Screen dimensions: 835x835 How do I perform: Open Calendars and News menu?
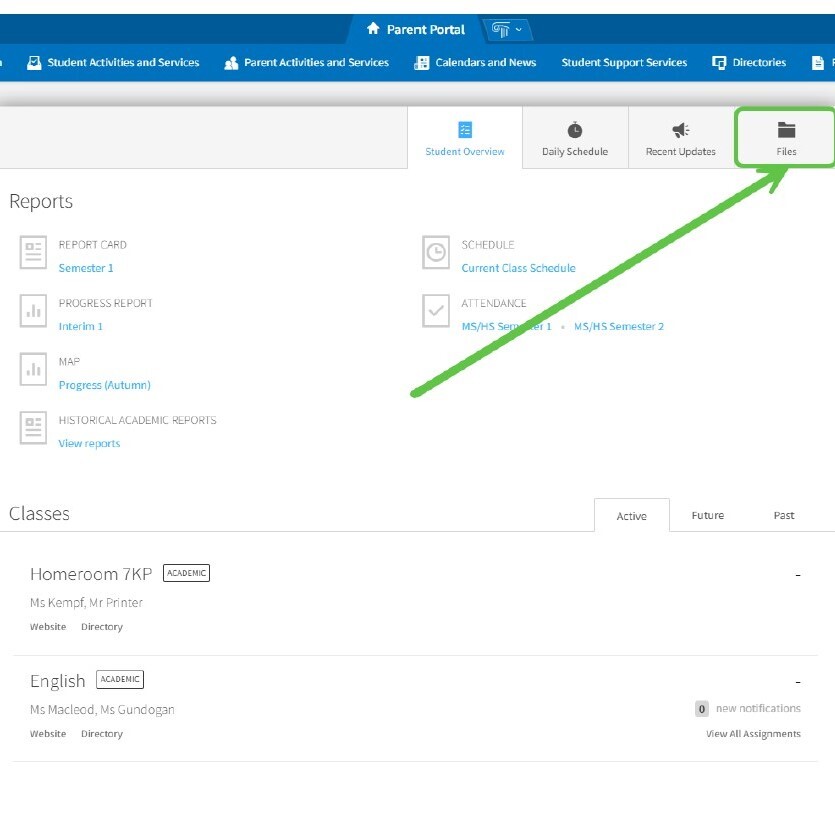[x=476, y=62]
